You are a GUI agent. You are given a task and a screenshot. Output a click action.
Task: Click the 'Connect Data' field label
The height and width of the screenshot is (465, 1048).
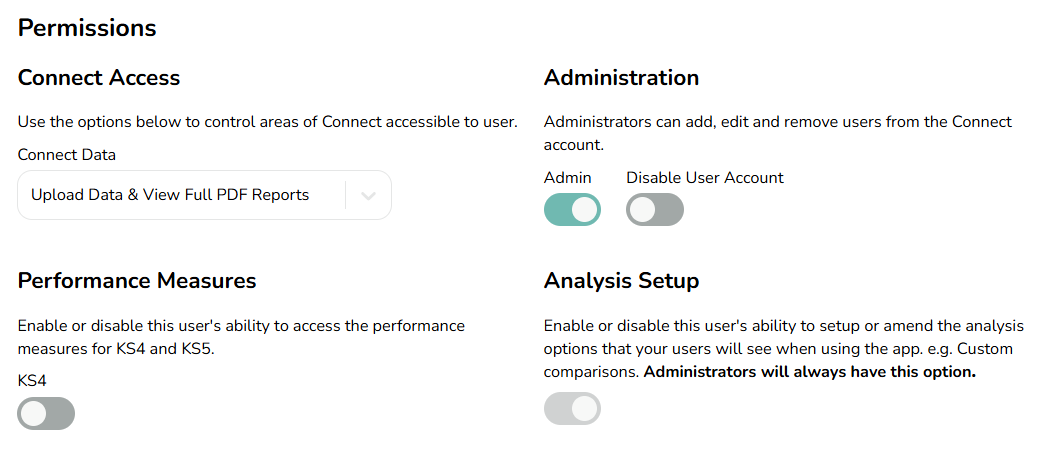(66, 155)
